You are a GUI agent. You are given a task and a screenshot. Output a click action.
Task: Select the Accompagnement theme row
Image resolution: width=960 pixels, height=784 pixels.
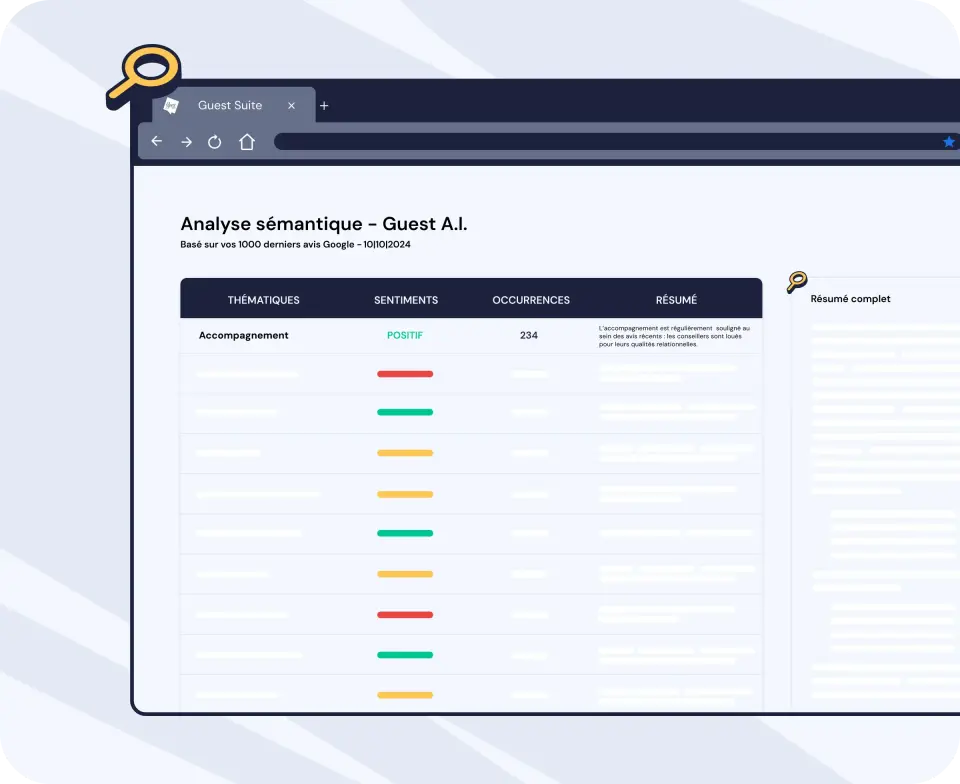pyautogui.click(x=471, y=335)
